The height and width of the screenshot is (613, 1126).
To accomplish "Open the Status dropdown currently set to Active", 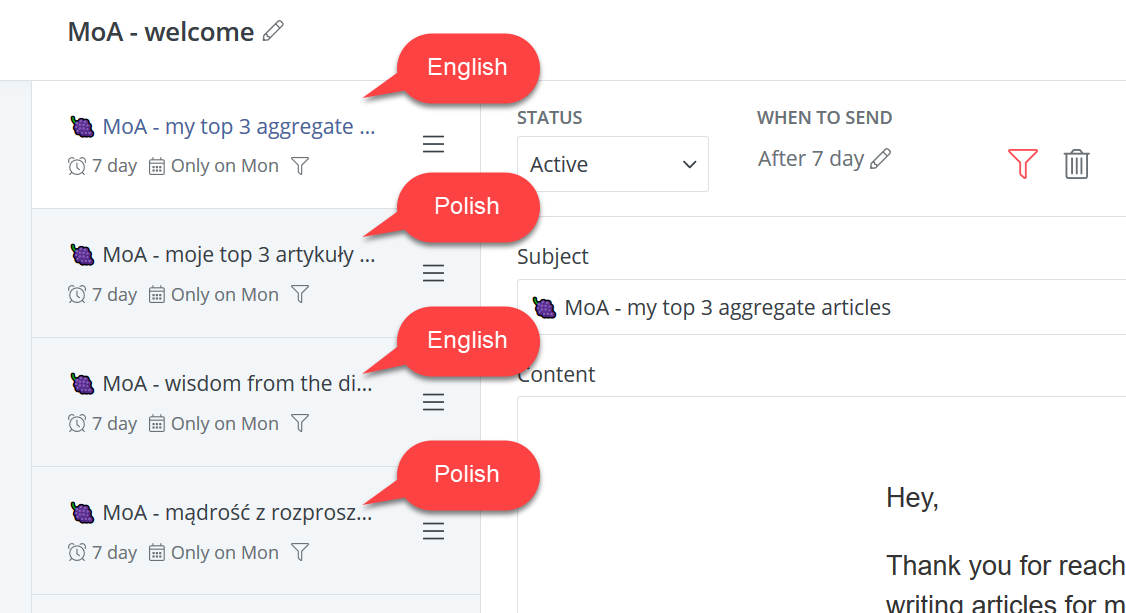I will (612, 163).
